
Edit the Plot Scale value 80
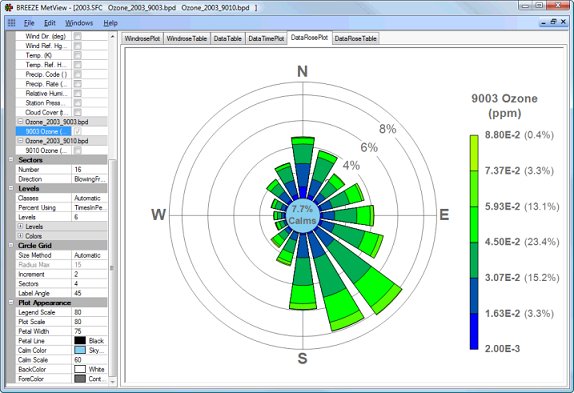coord(90,322)
